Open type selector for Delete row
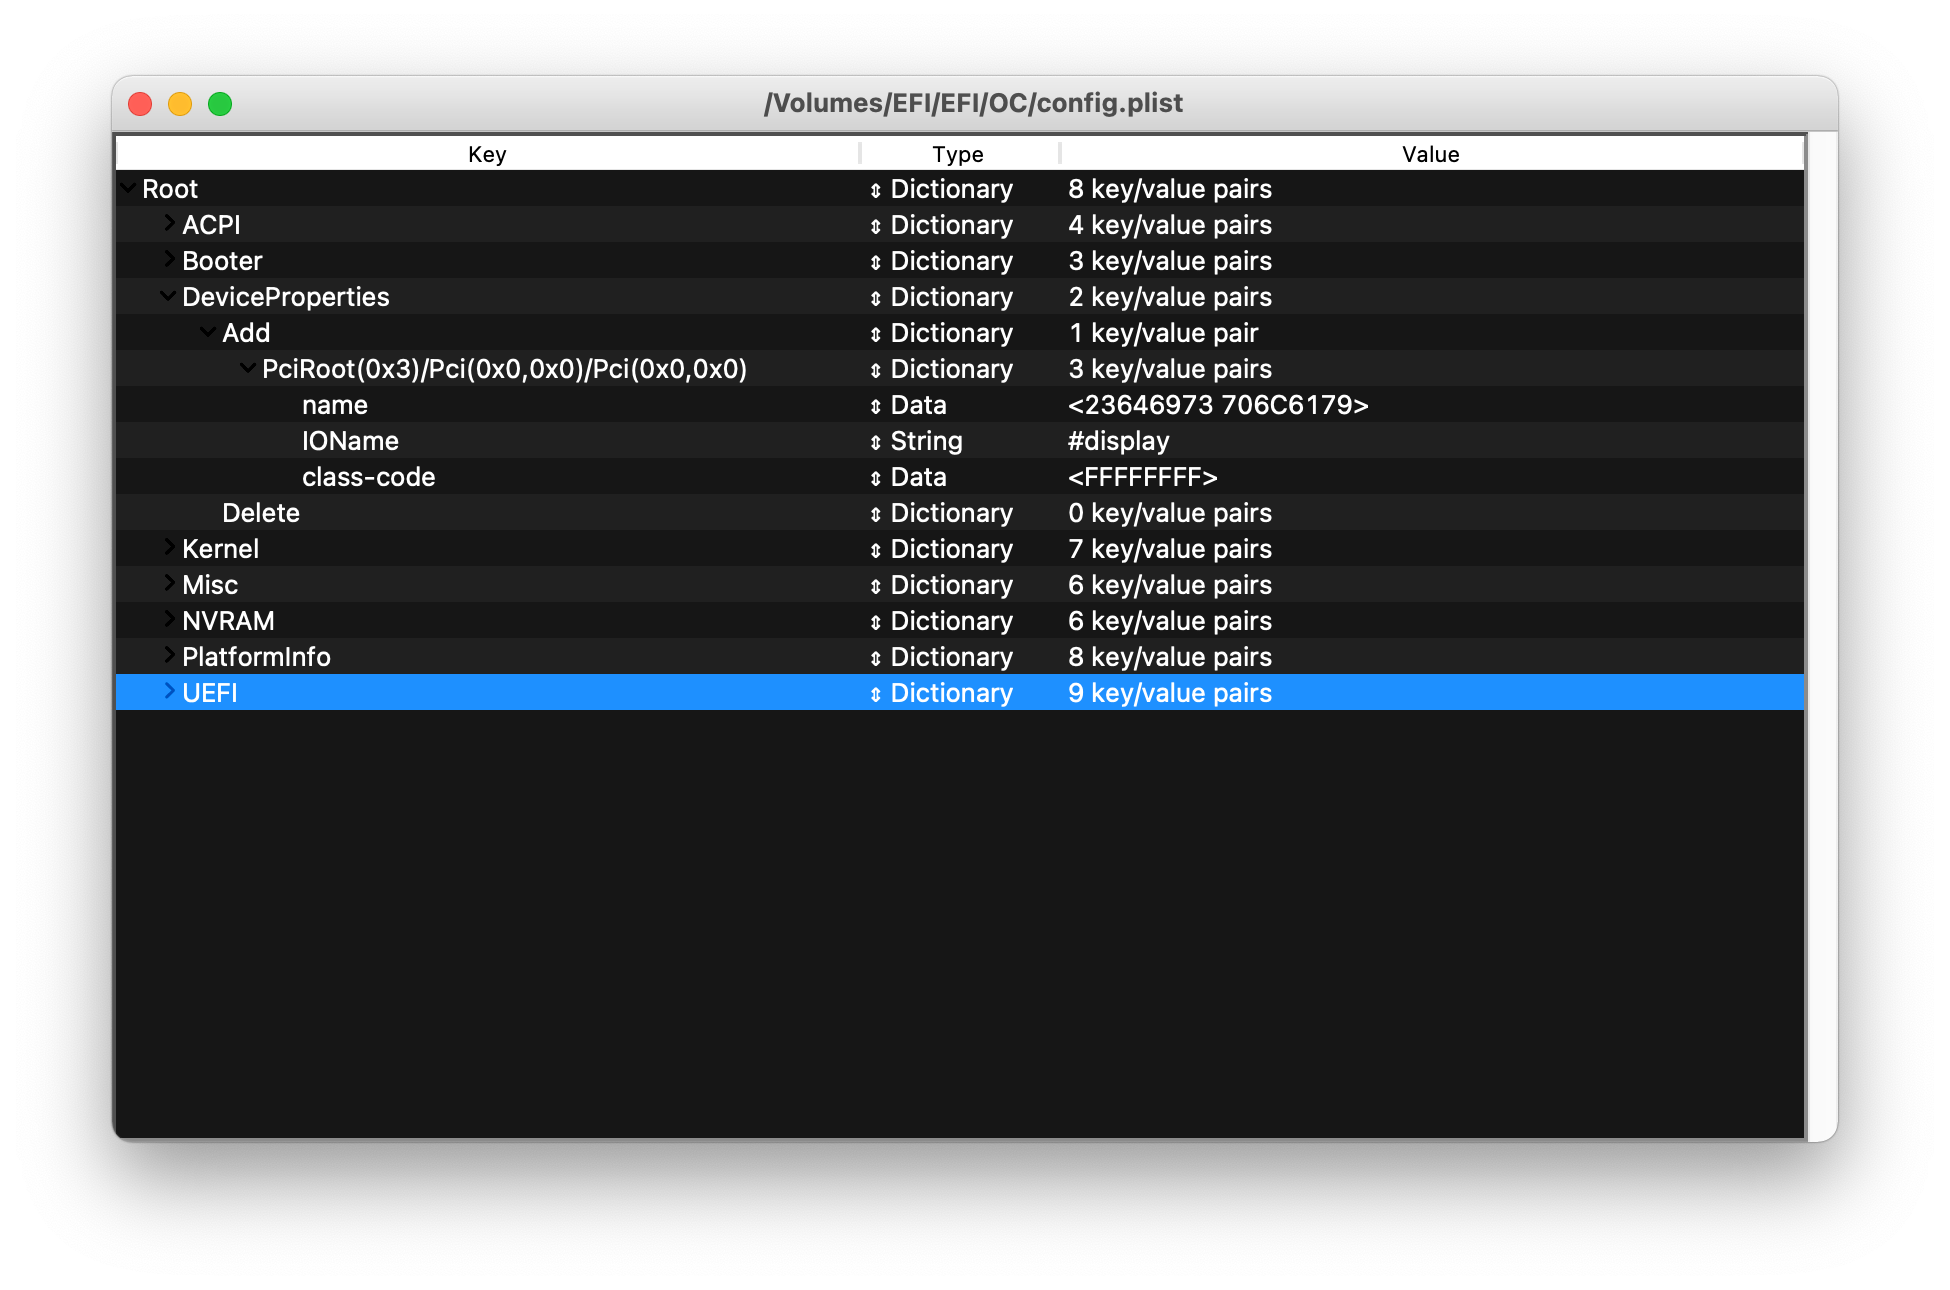Screen dimensions: 1950x1290 click(875, 514)
